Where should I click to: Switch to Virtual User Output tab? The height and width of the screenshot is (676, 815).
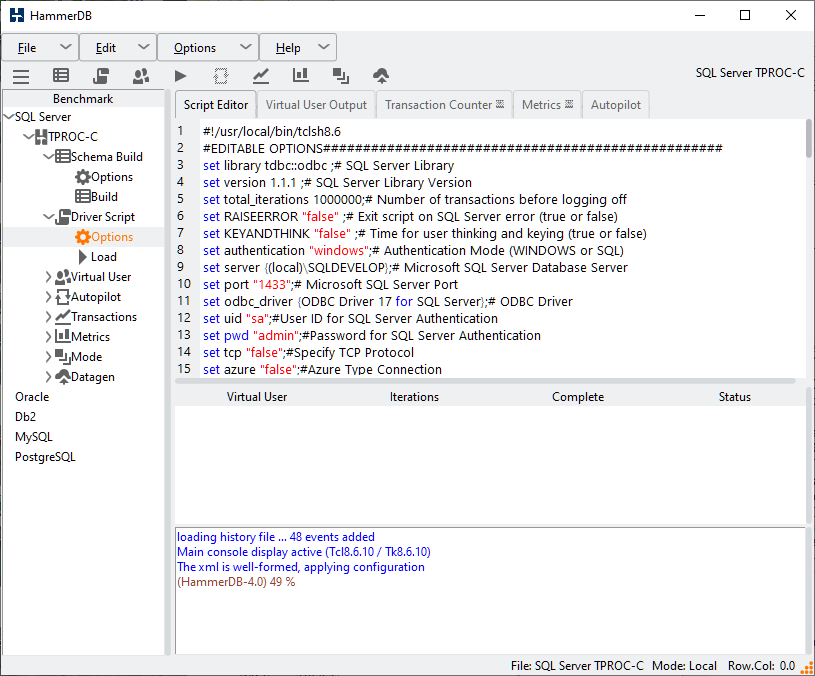316,104
